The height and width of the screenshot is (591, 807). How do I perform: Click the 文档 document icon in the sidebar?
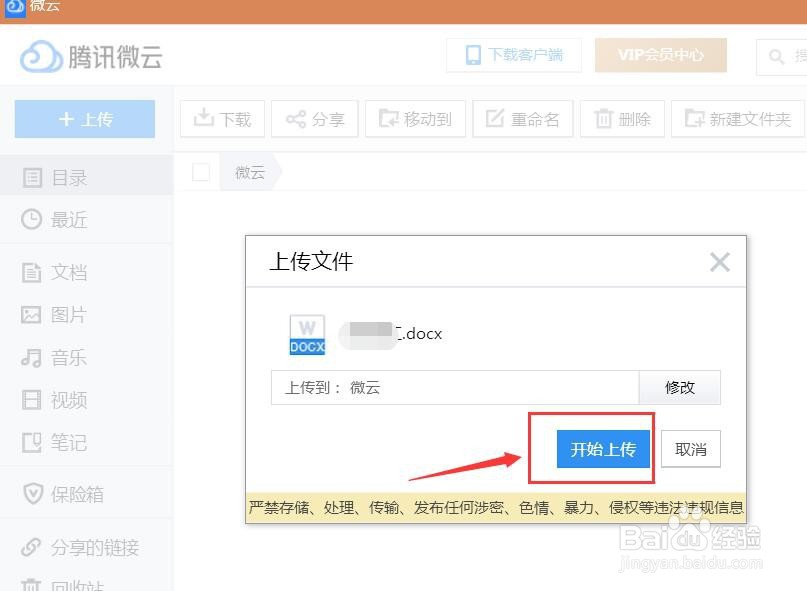coord(31,272)
